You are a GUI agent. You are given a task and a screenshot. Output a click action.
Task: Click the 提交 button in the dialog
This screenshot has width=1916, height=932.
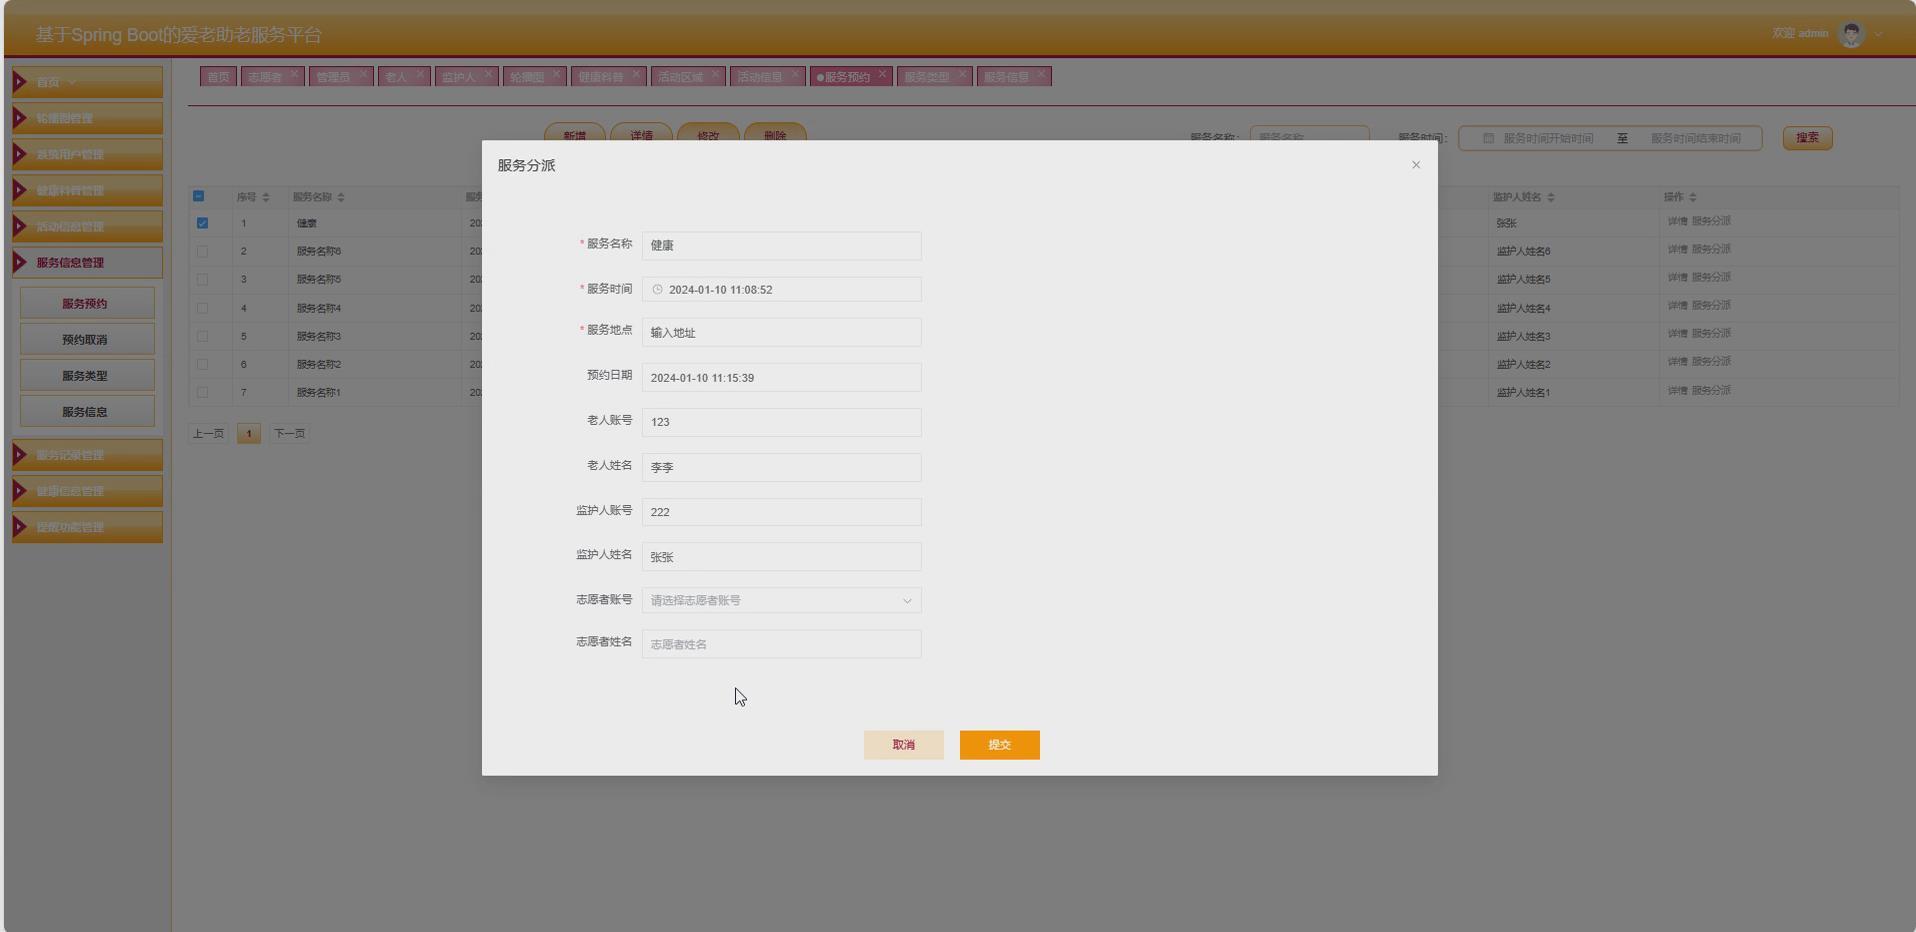[998, 745]
